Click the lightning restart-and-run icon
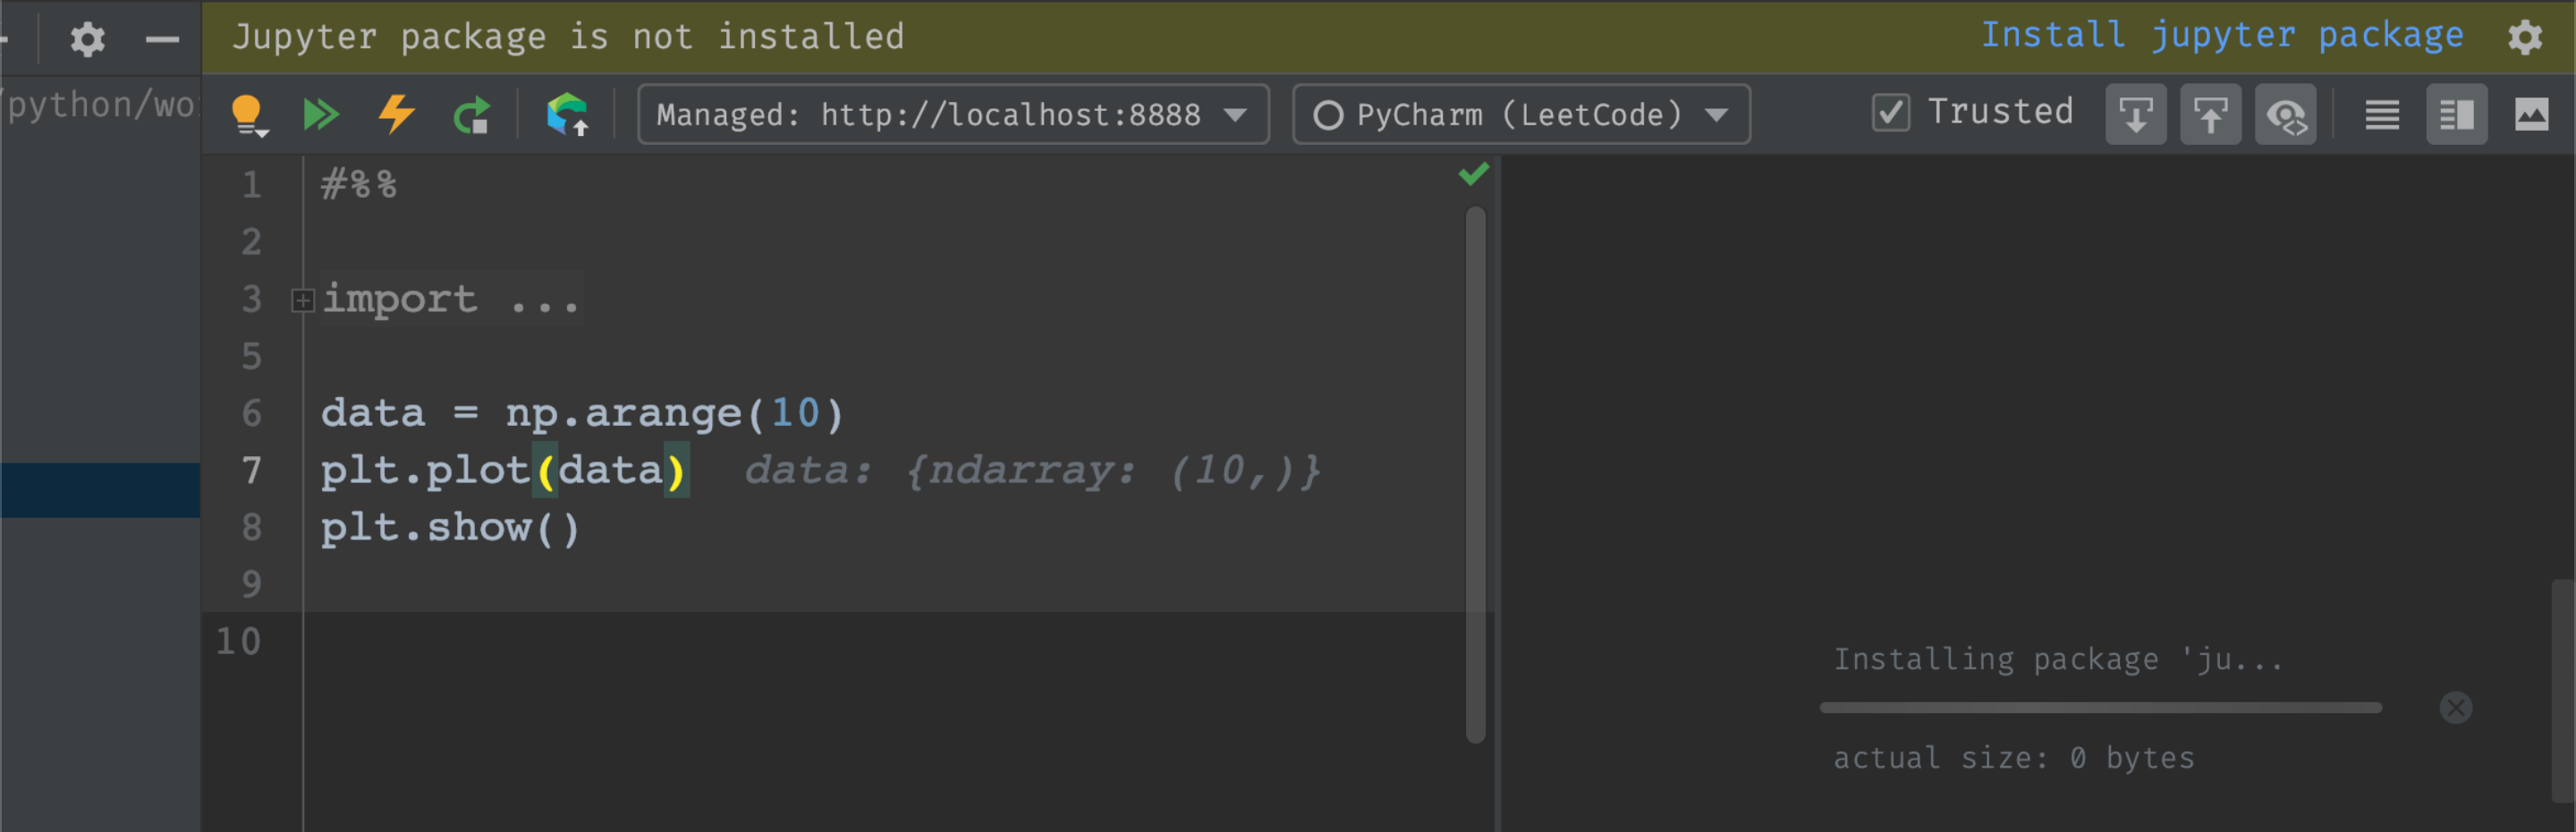This screenshot has width=2576, height=832. click(397, 114)
